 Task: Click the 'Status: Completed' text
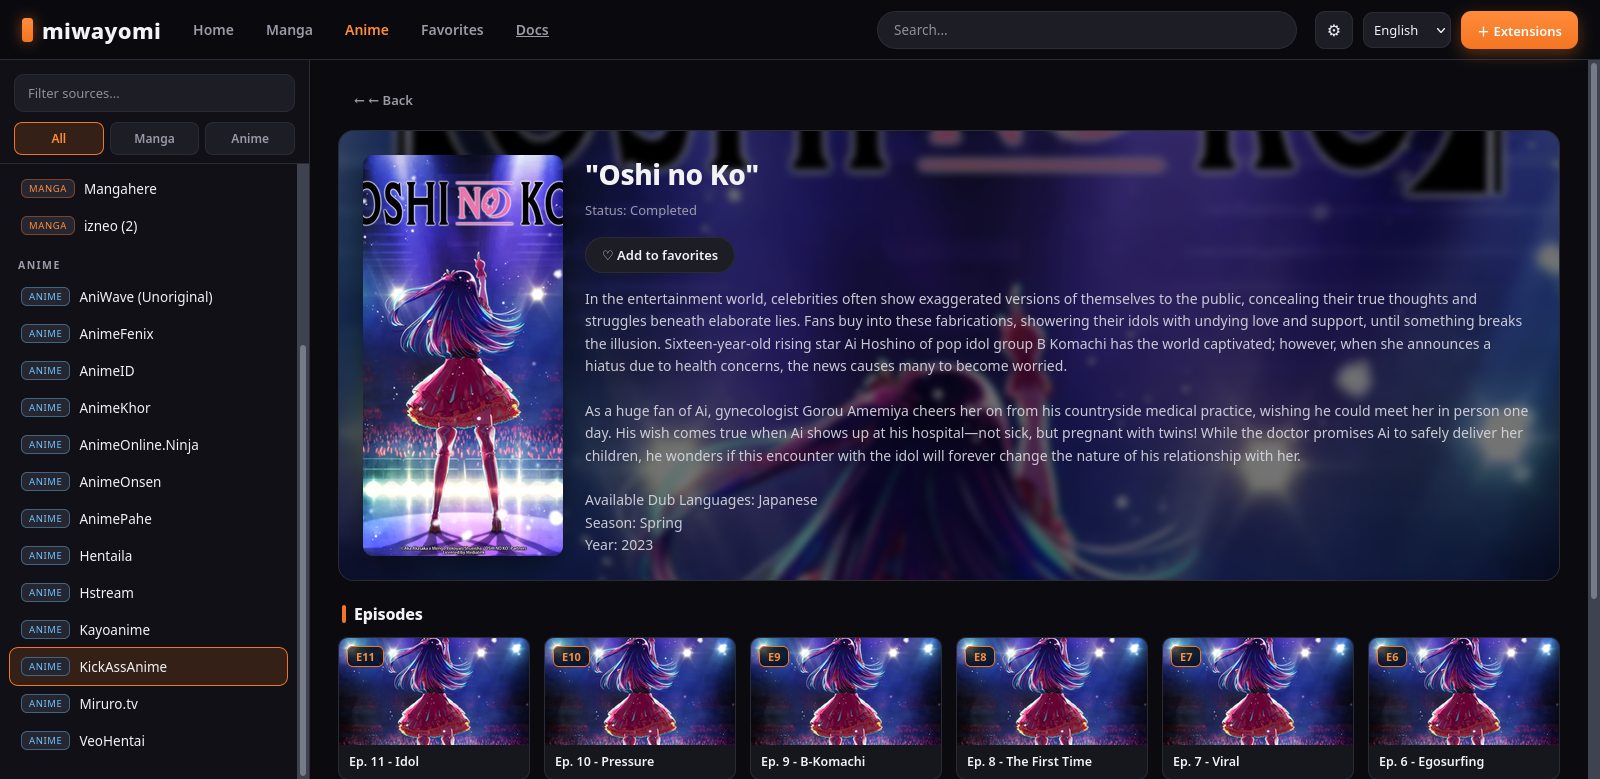pos(641,210)
